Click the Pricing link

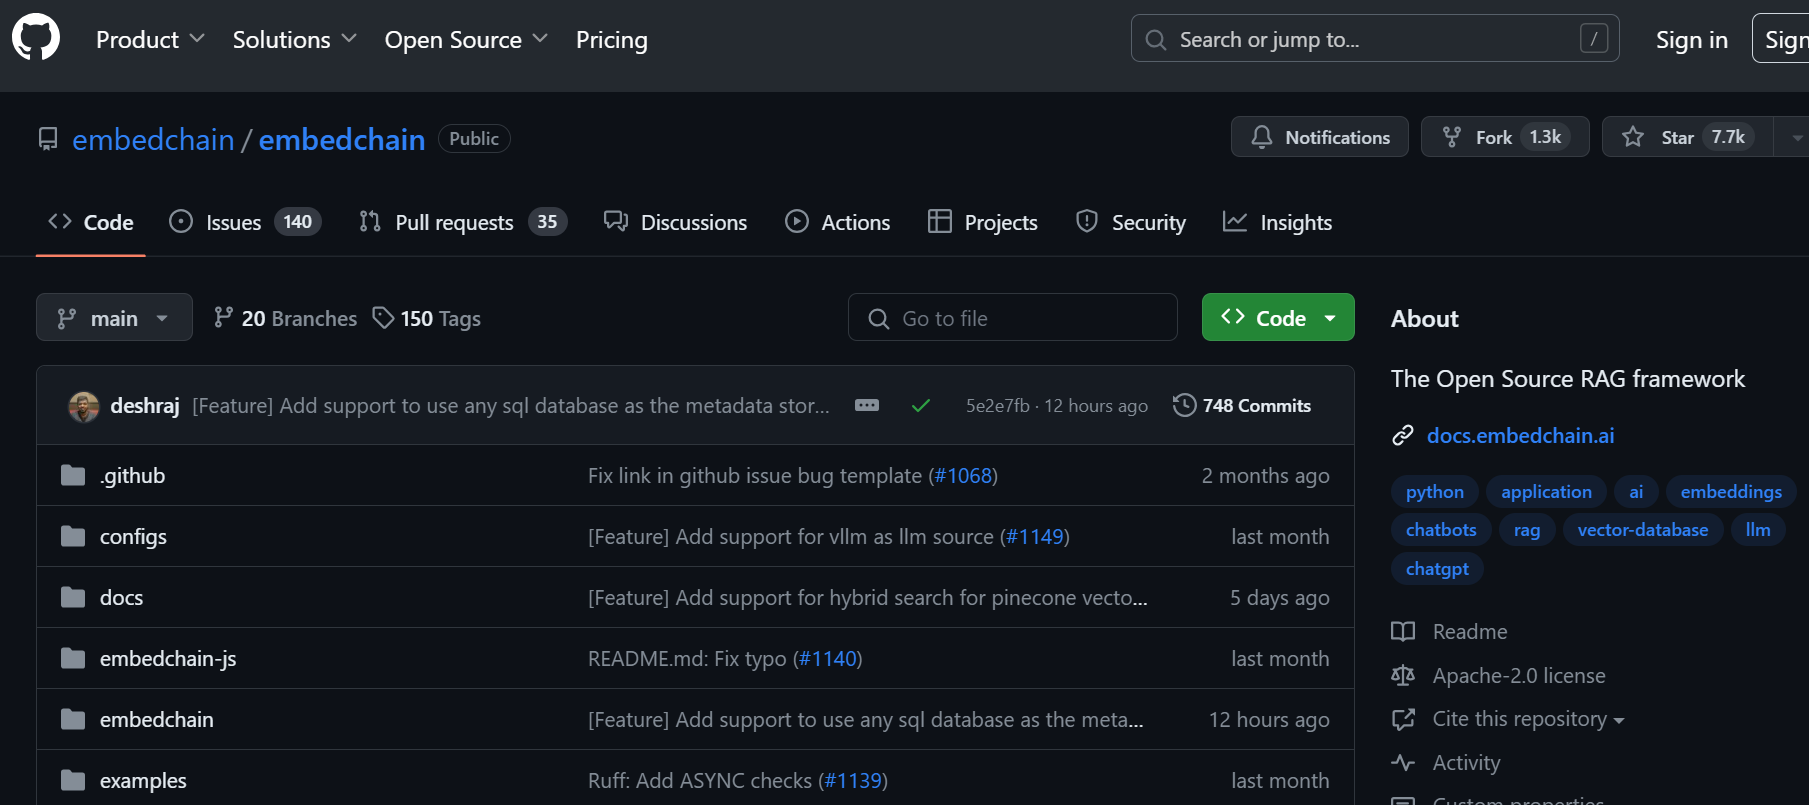click(612, 40)
